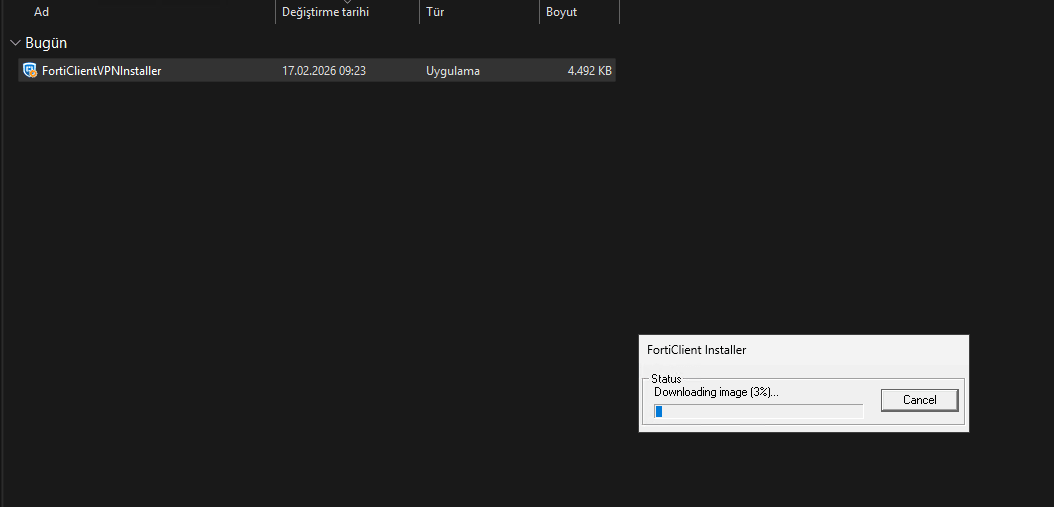Image resolution: width=1054 pixels, height=507 pixels.
Task: Select the FortiClientVPNInstaller file name
Action: pyautogui.click(x=102, y=71)
